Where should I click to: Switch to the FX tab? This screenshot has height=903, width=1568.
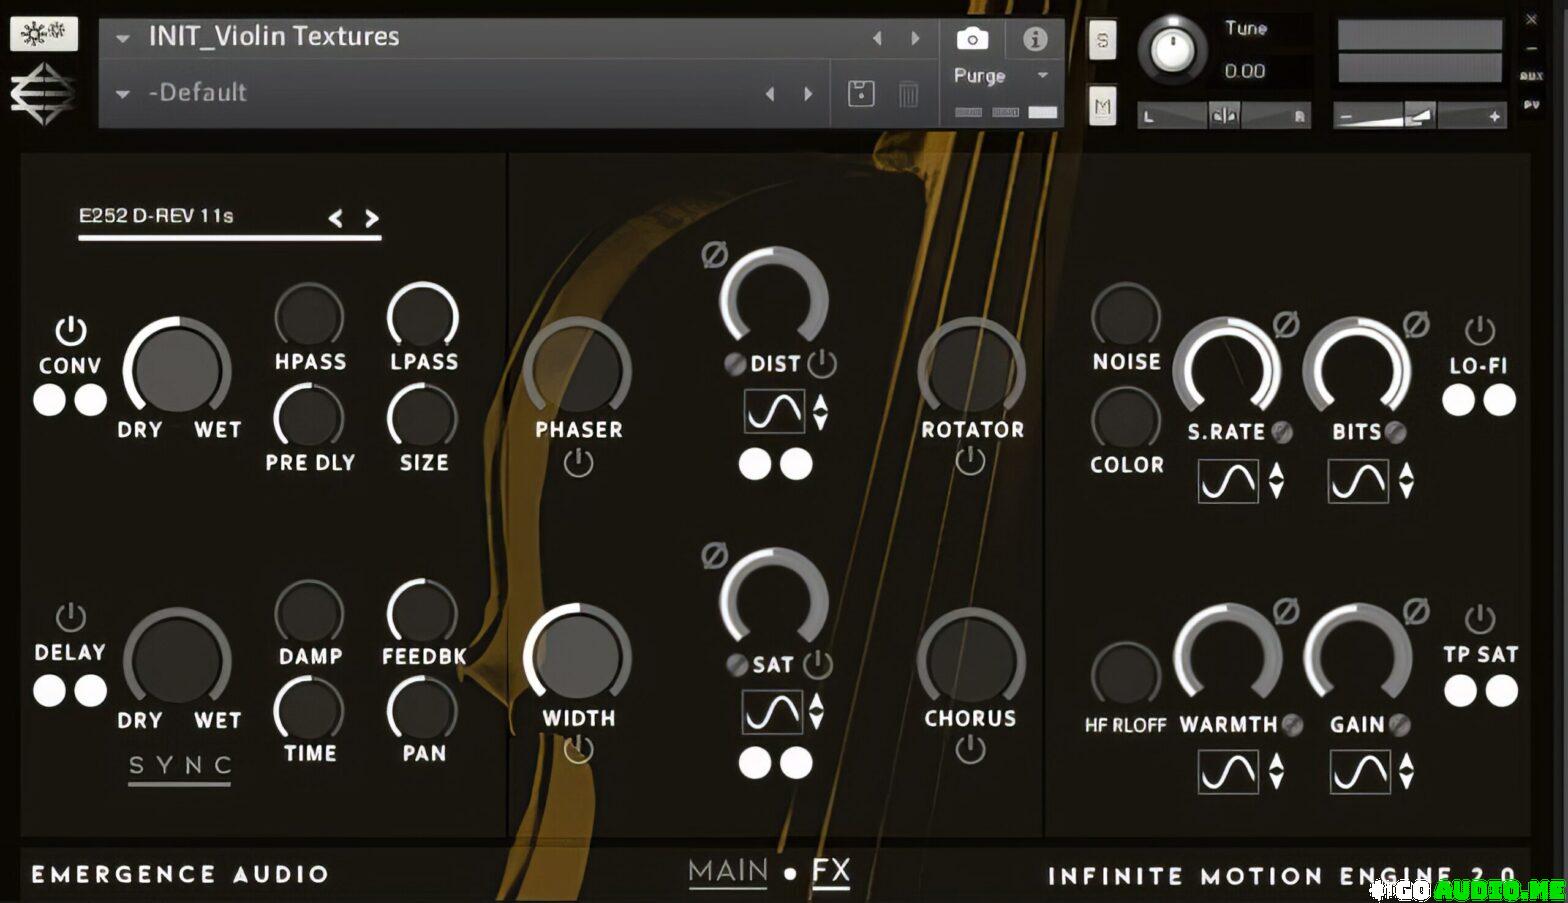831,872
